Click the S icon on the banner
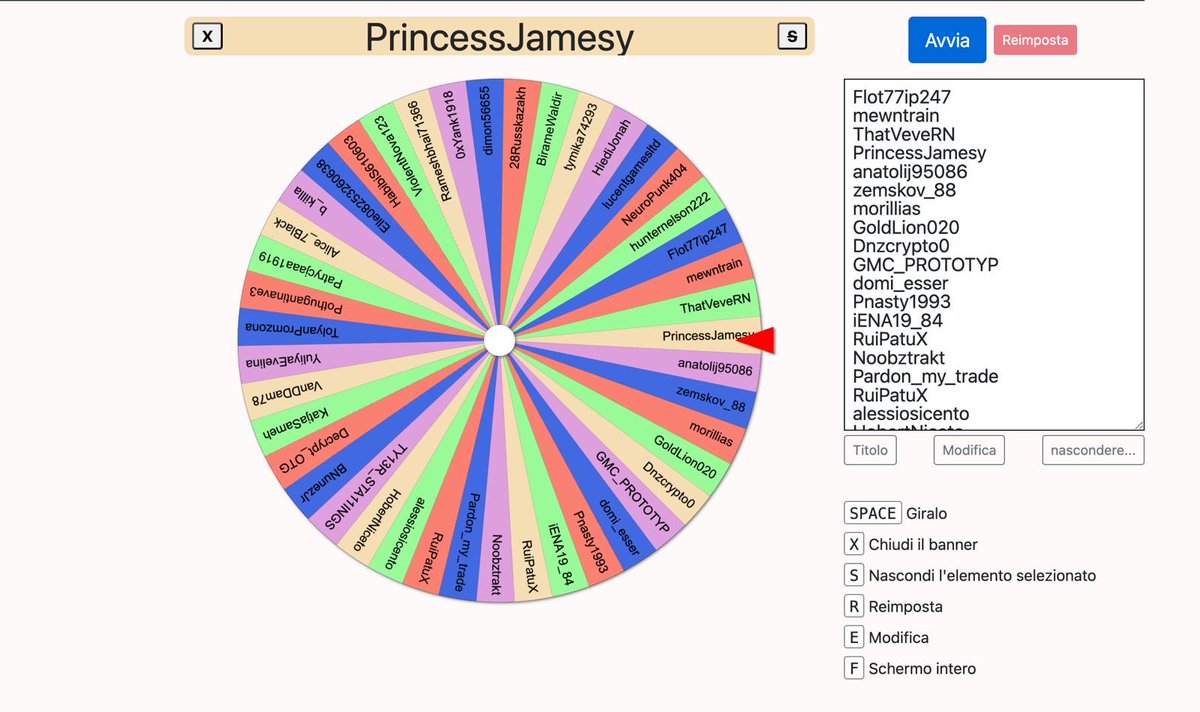Viewport: 1200px width, 712px height. tap(791, 36)
